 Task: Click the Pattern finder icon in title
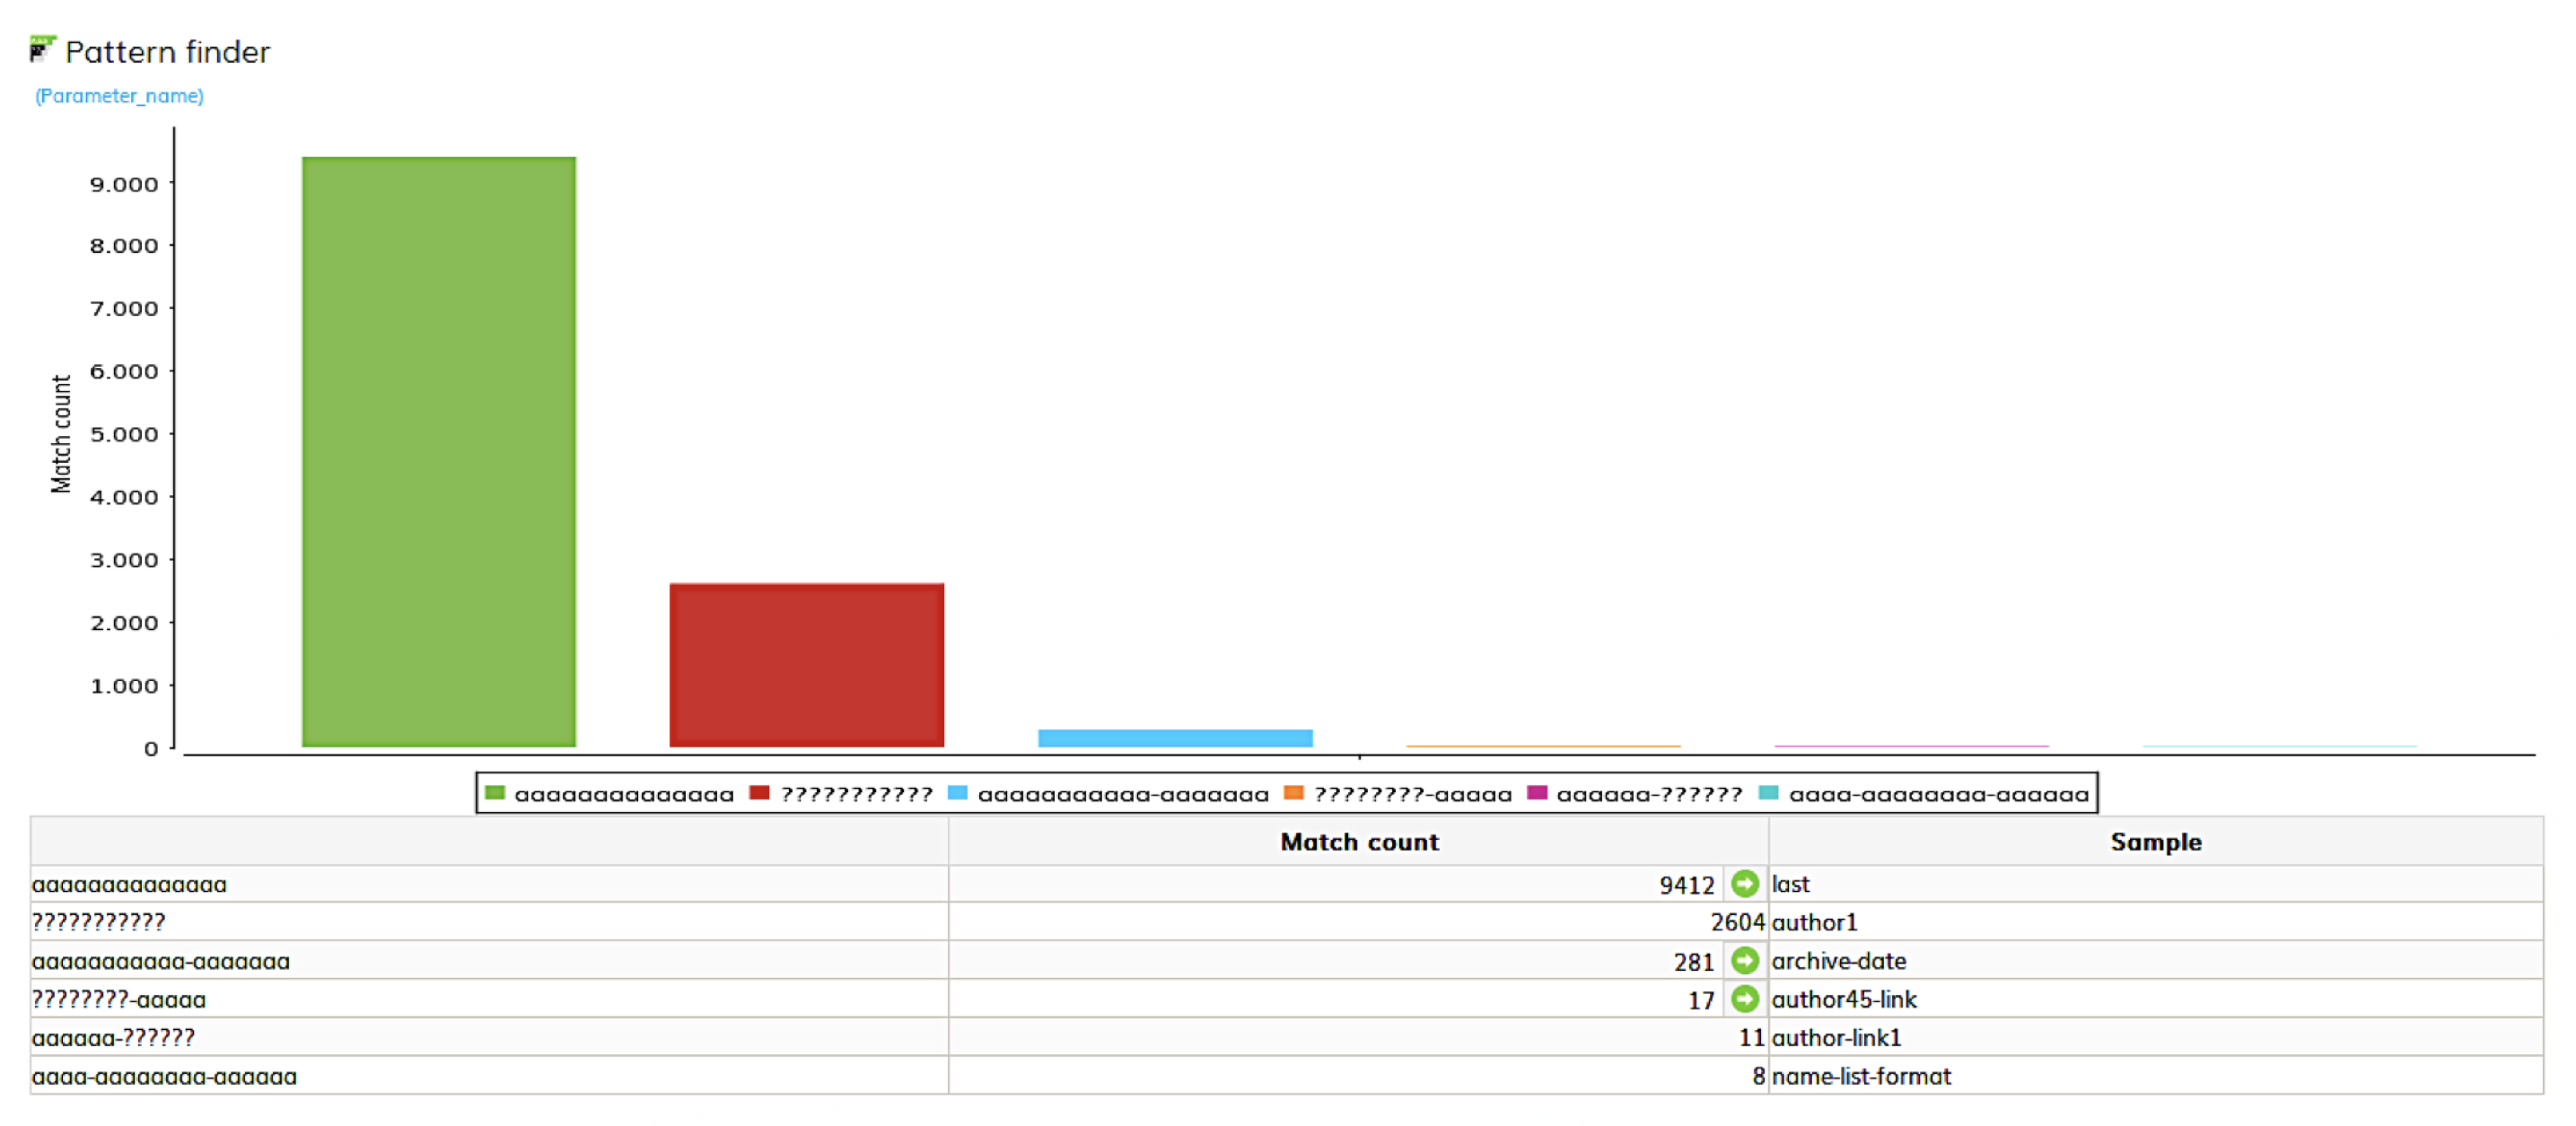(41, 49)
